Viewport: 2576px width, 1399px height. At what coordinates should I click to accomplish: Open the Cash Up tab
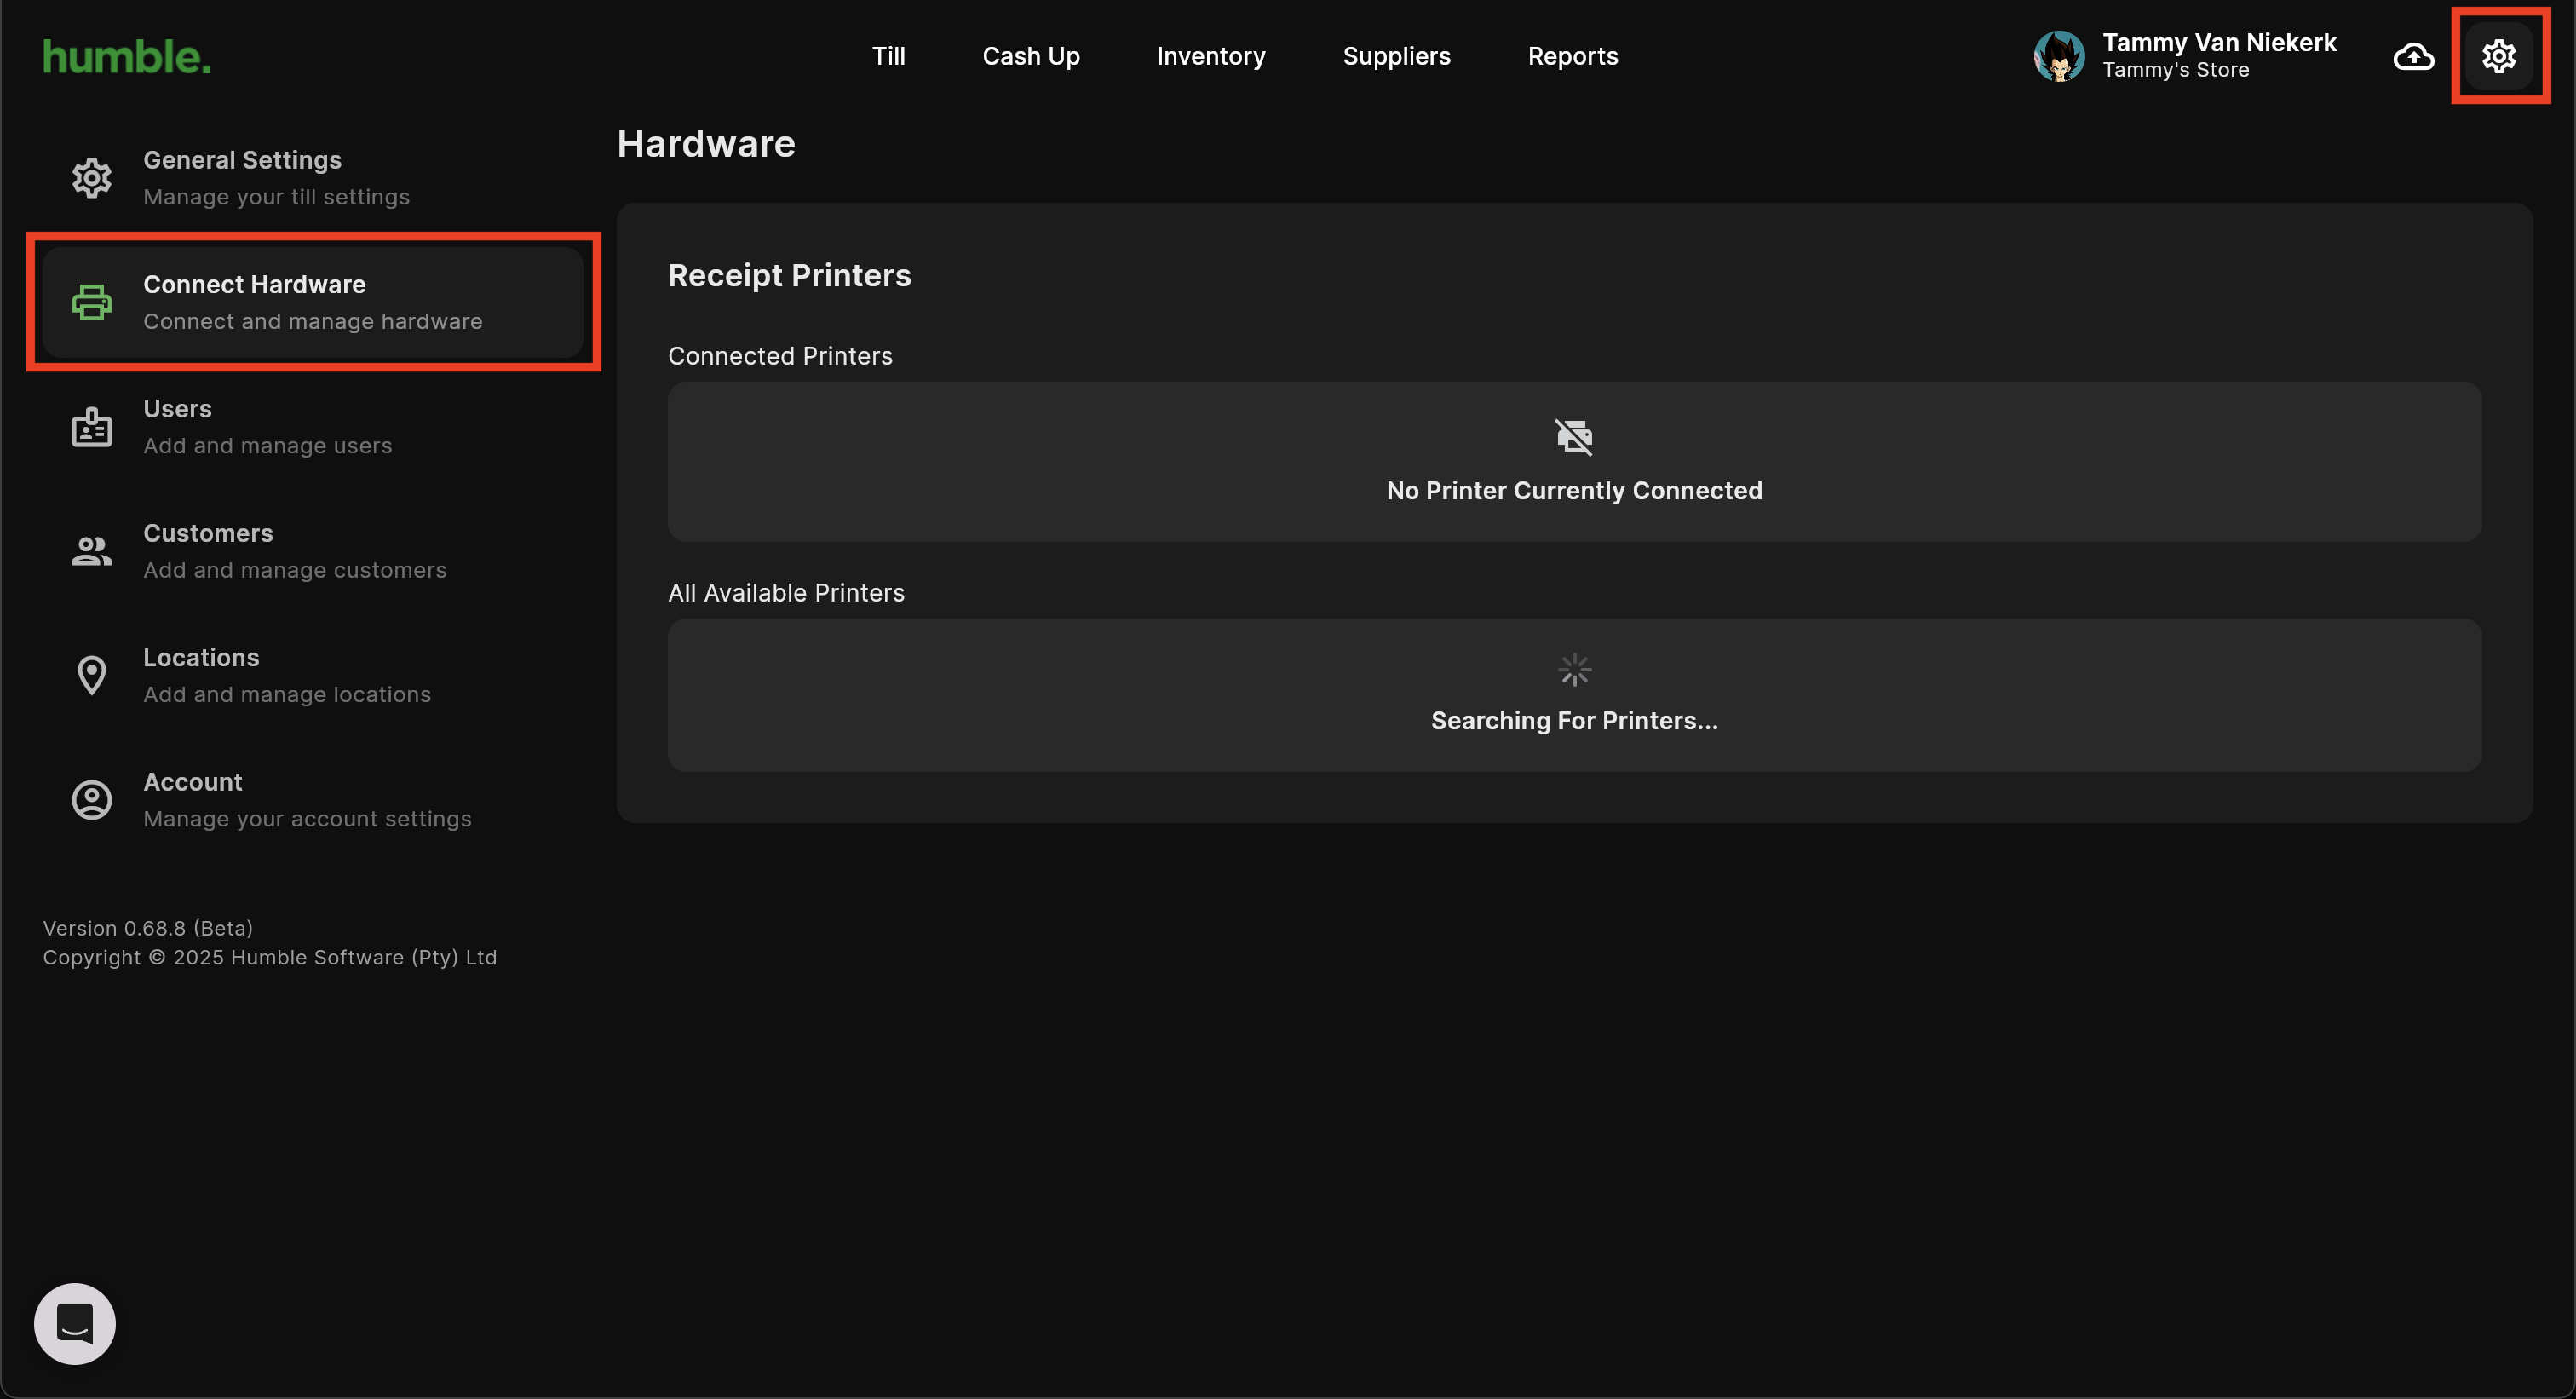tap(1031, 56)
